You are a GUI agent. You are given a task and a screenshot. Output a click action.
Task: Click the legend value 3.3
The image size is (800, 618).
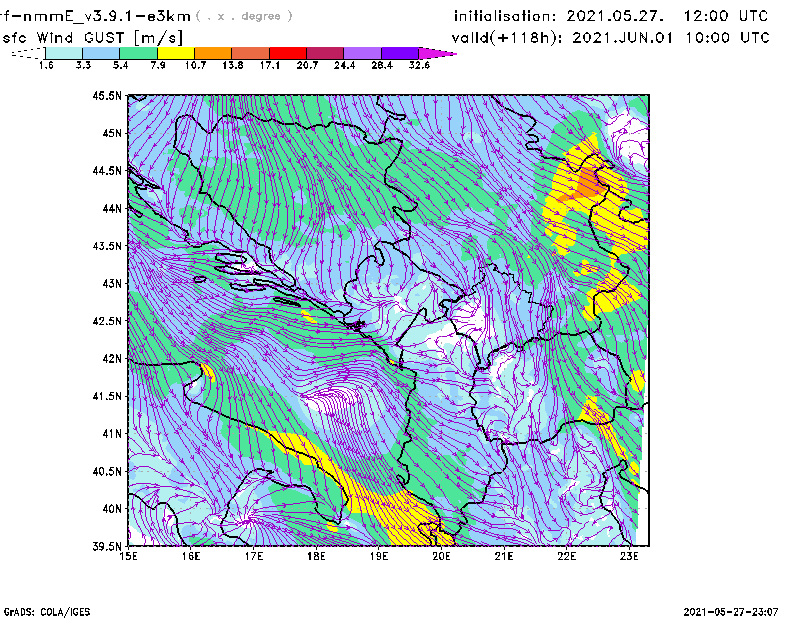click(83, 65)
